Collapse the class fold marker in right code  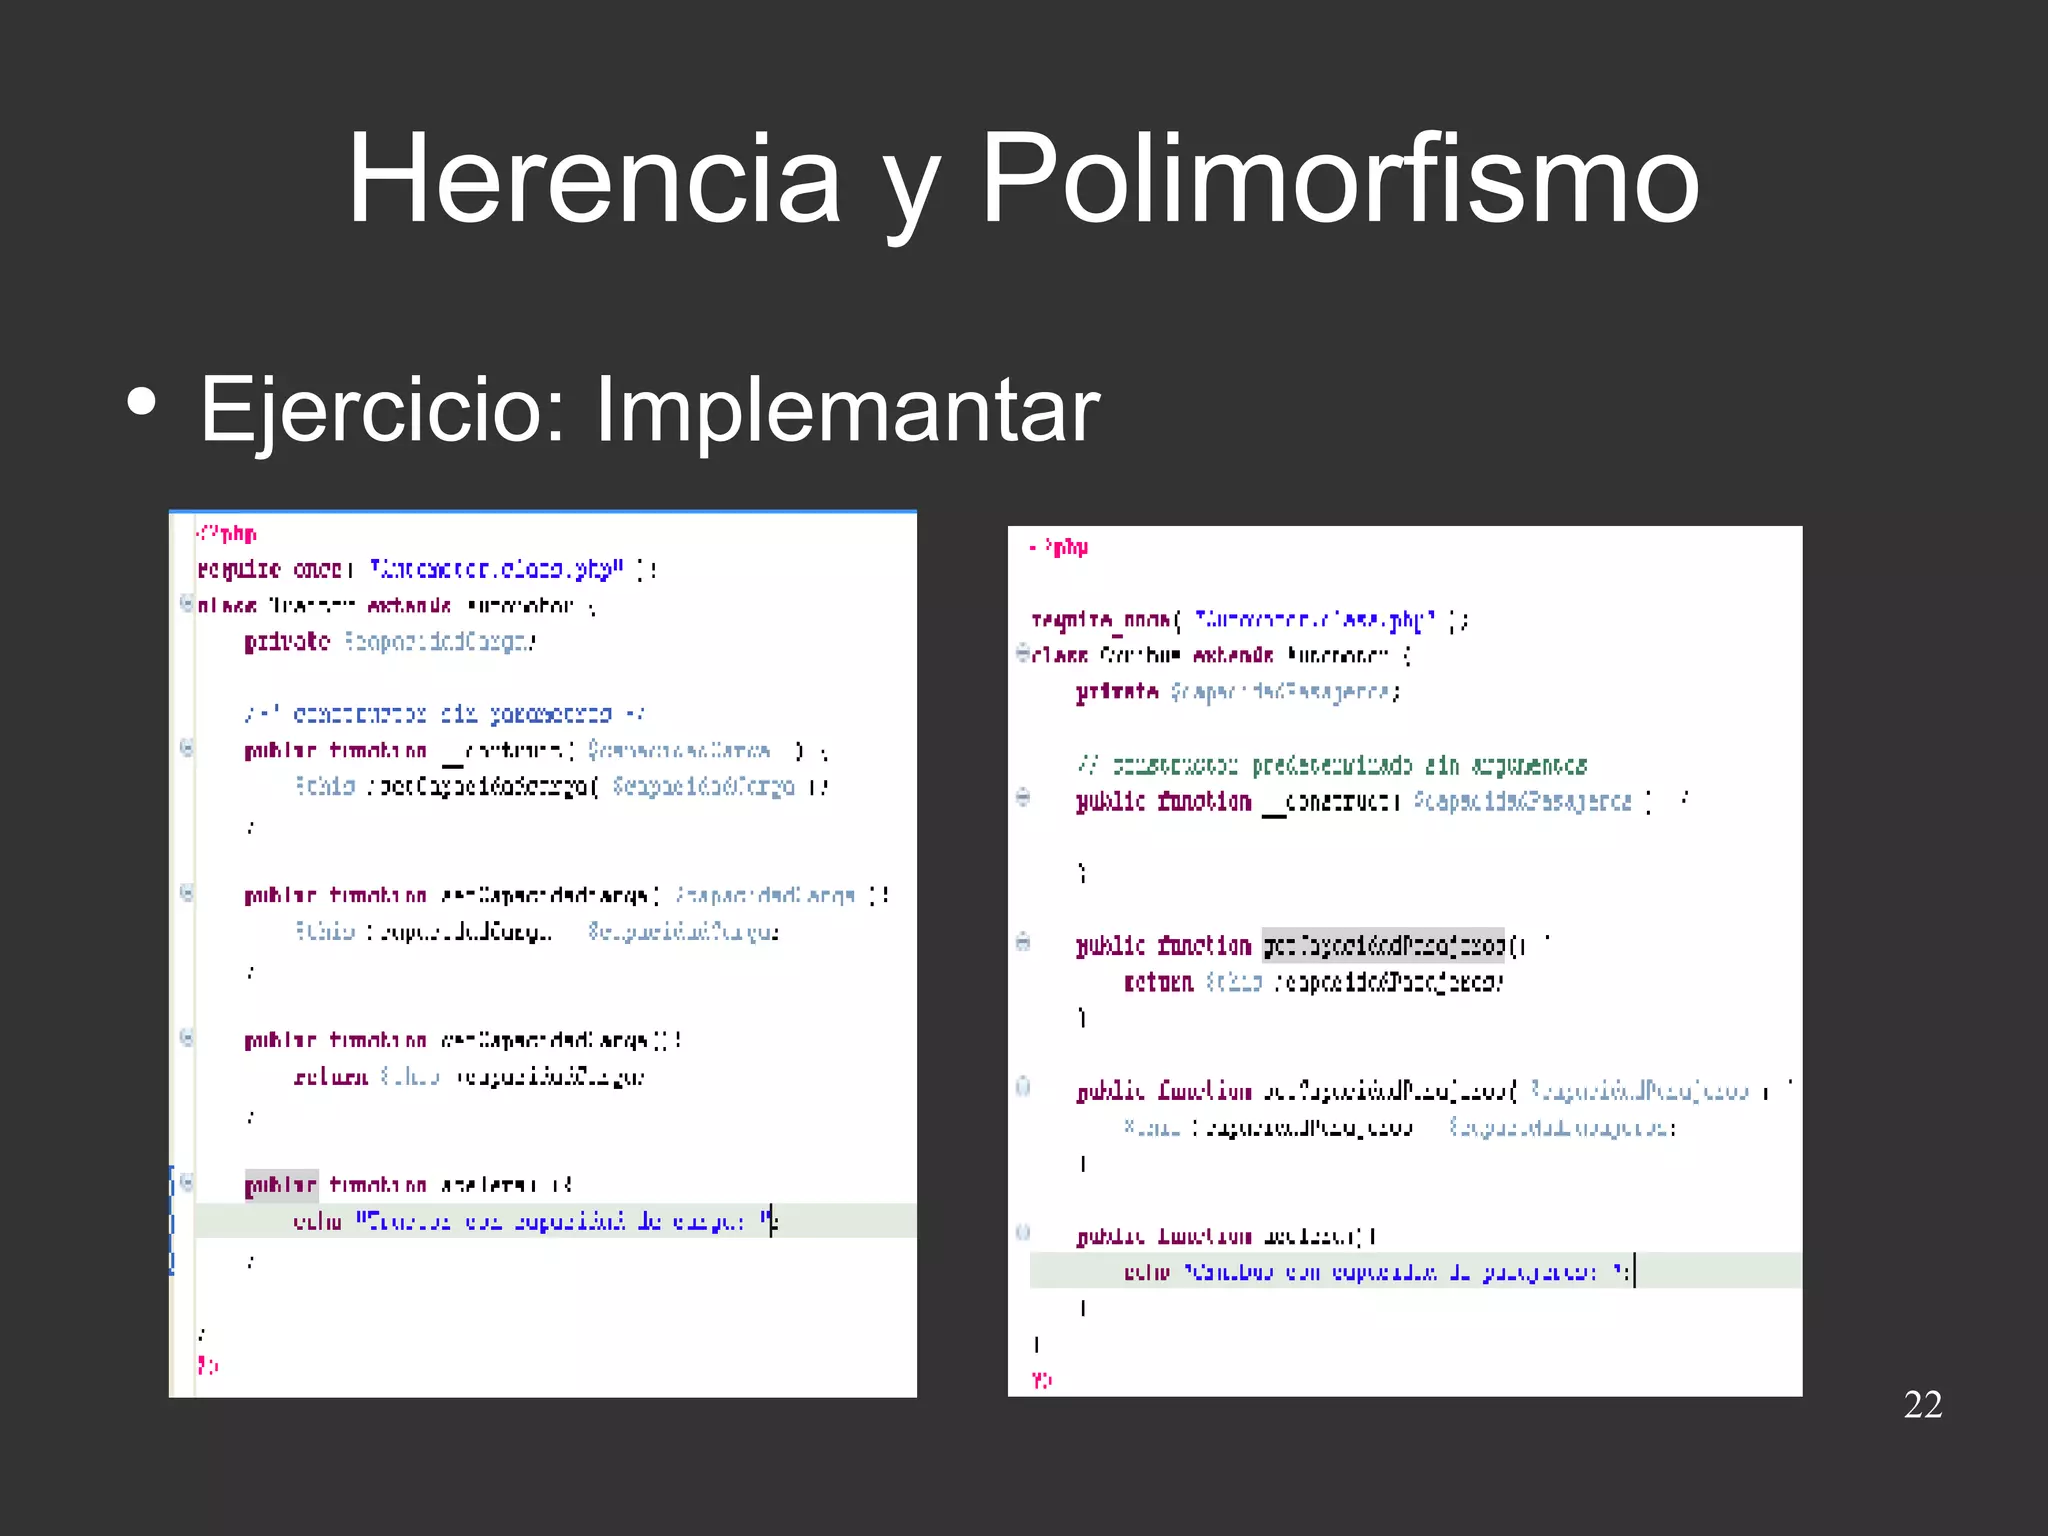(1023, 653)
